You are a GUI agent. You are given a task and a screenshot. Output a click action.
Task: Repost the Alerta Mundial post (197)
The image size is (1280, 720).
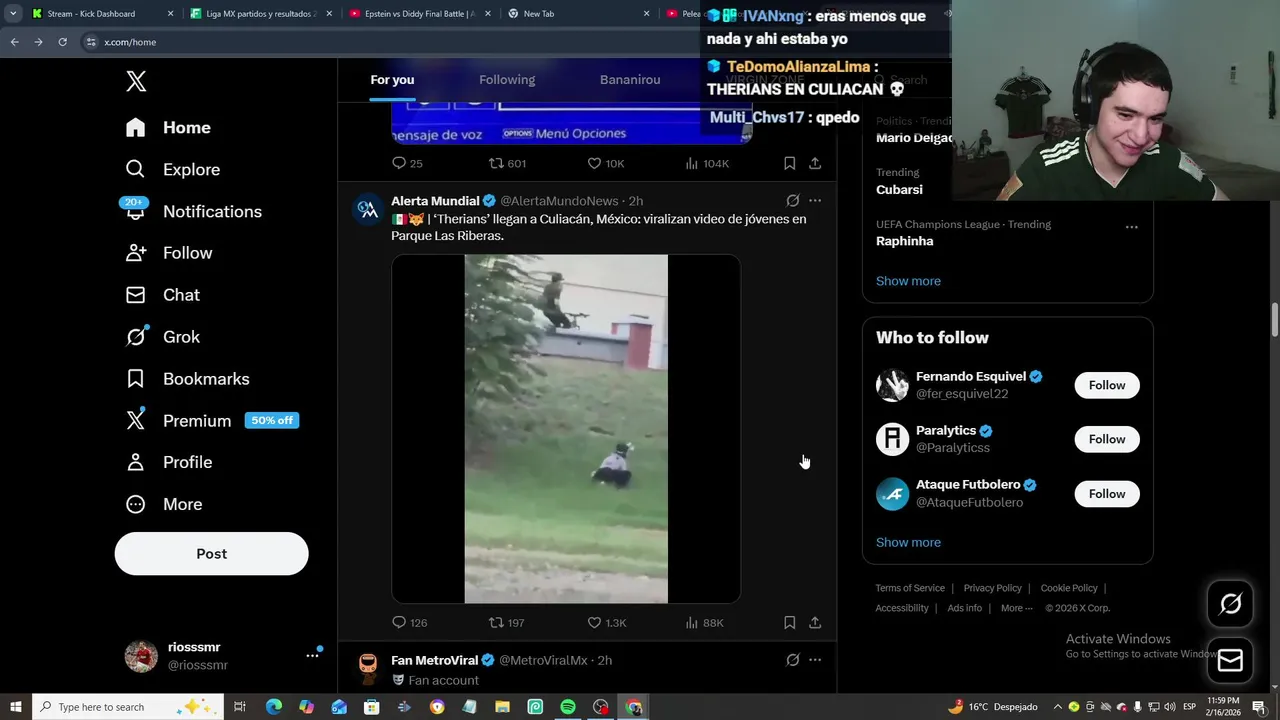pos(506,622)
